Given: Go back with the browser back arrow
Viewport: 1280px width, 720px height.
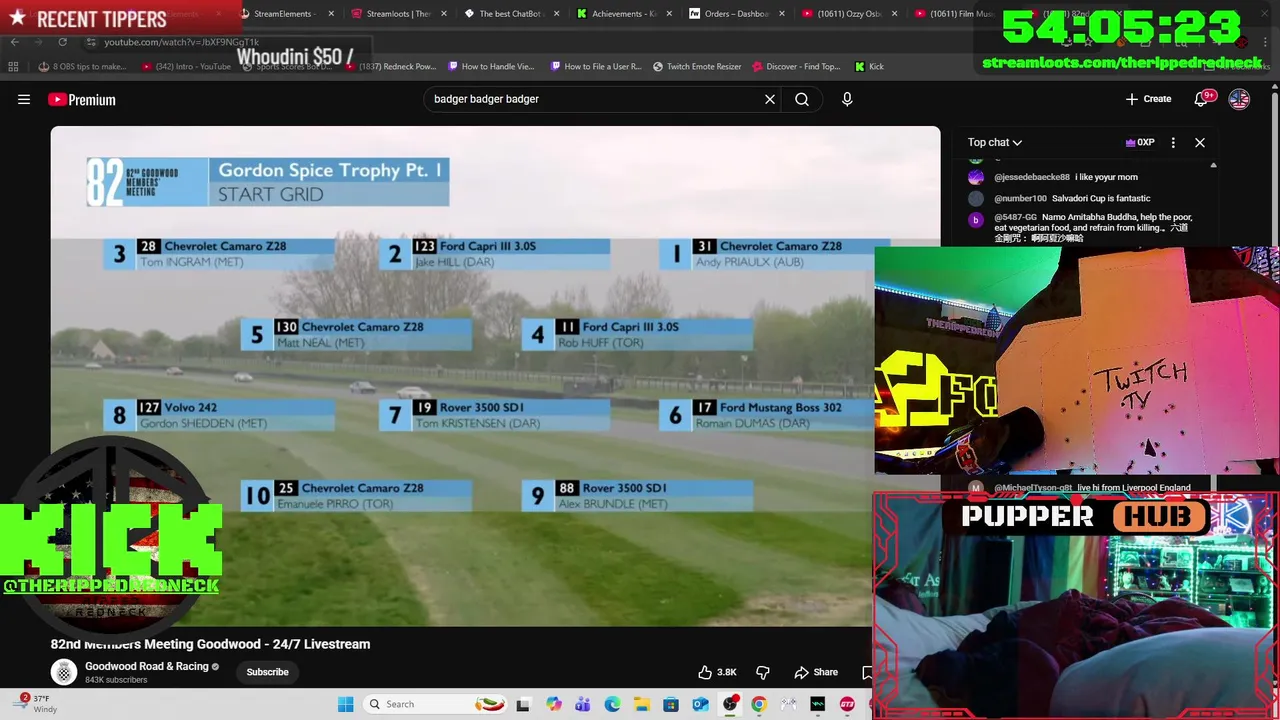Looking at the screenshot, I should (15, 42).
